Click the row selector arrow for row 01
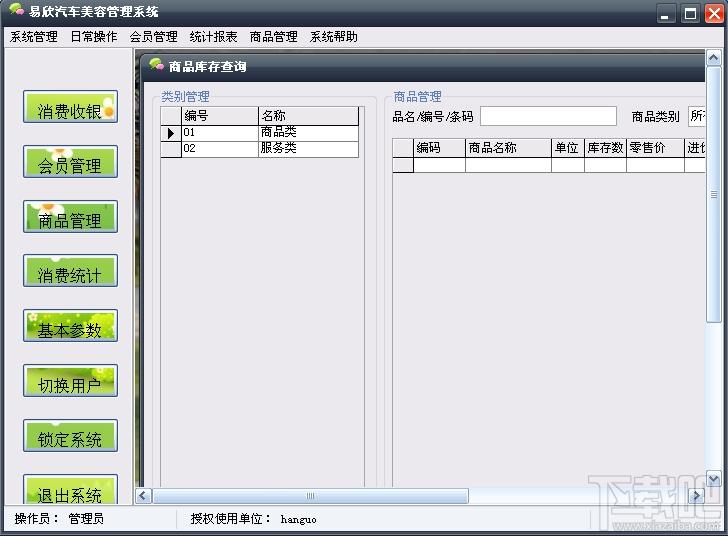The width and height of the screenshot is (728, 536). (x=171, y=133)
